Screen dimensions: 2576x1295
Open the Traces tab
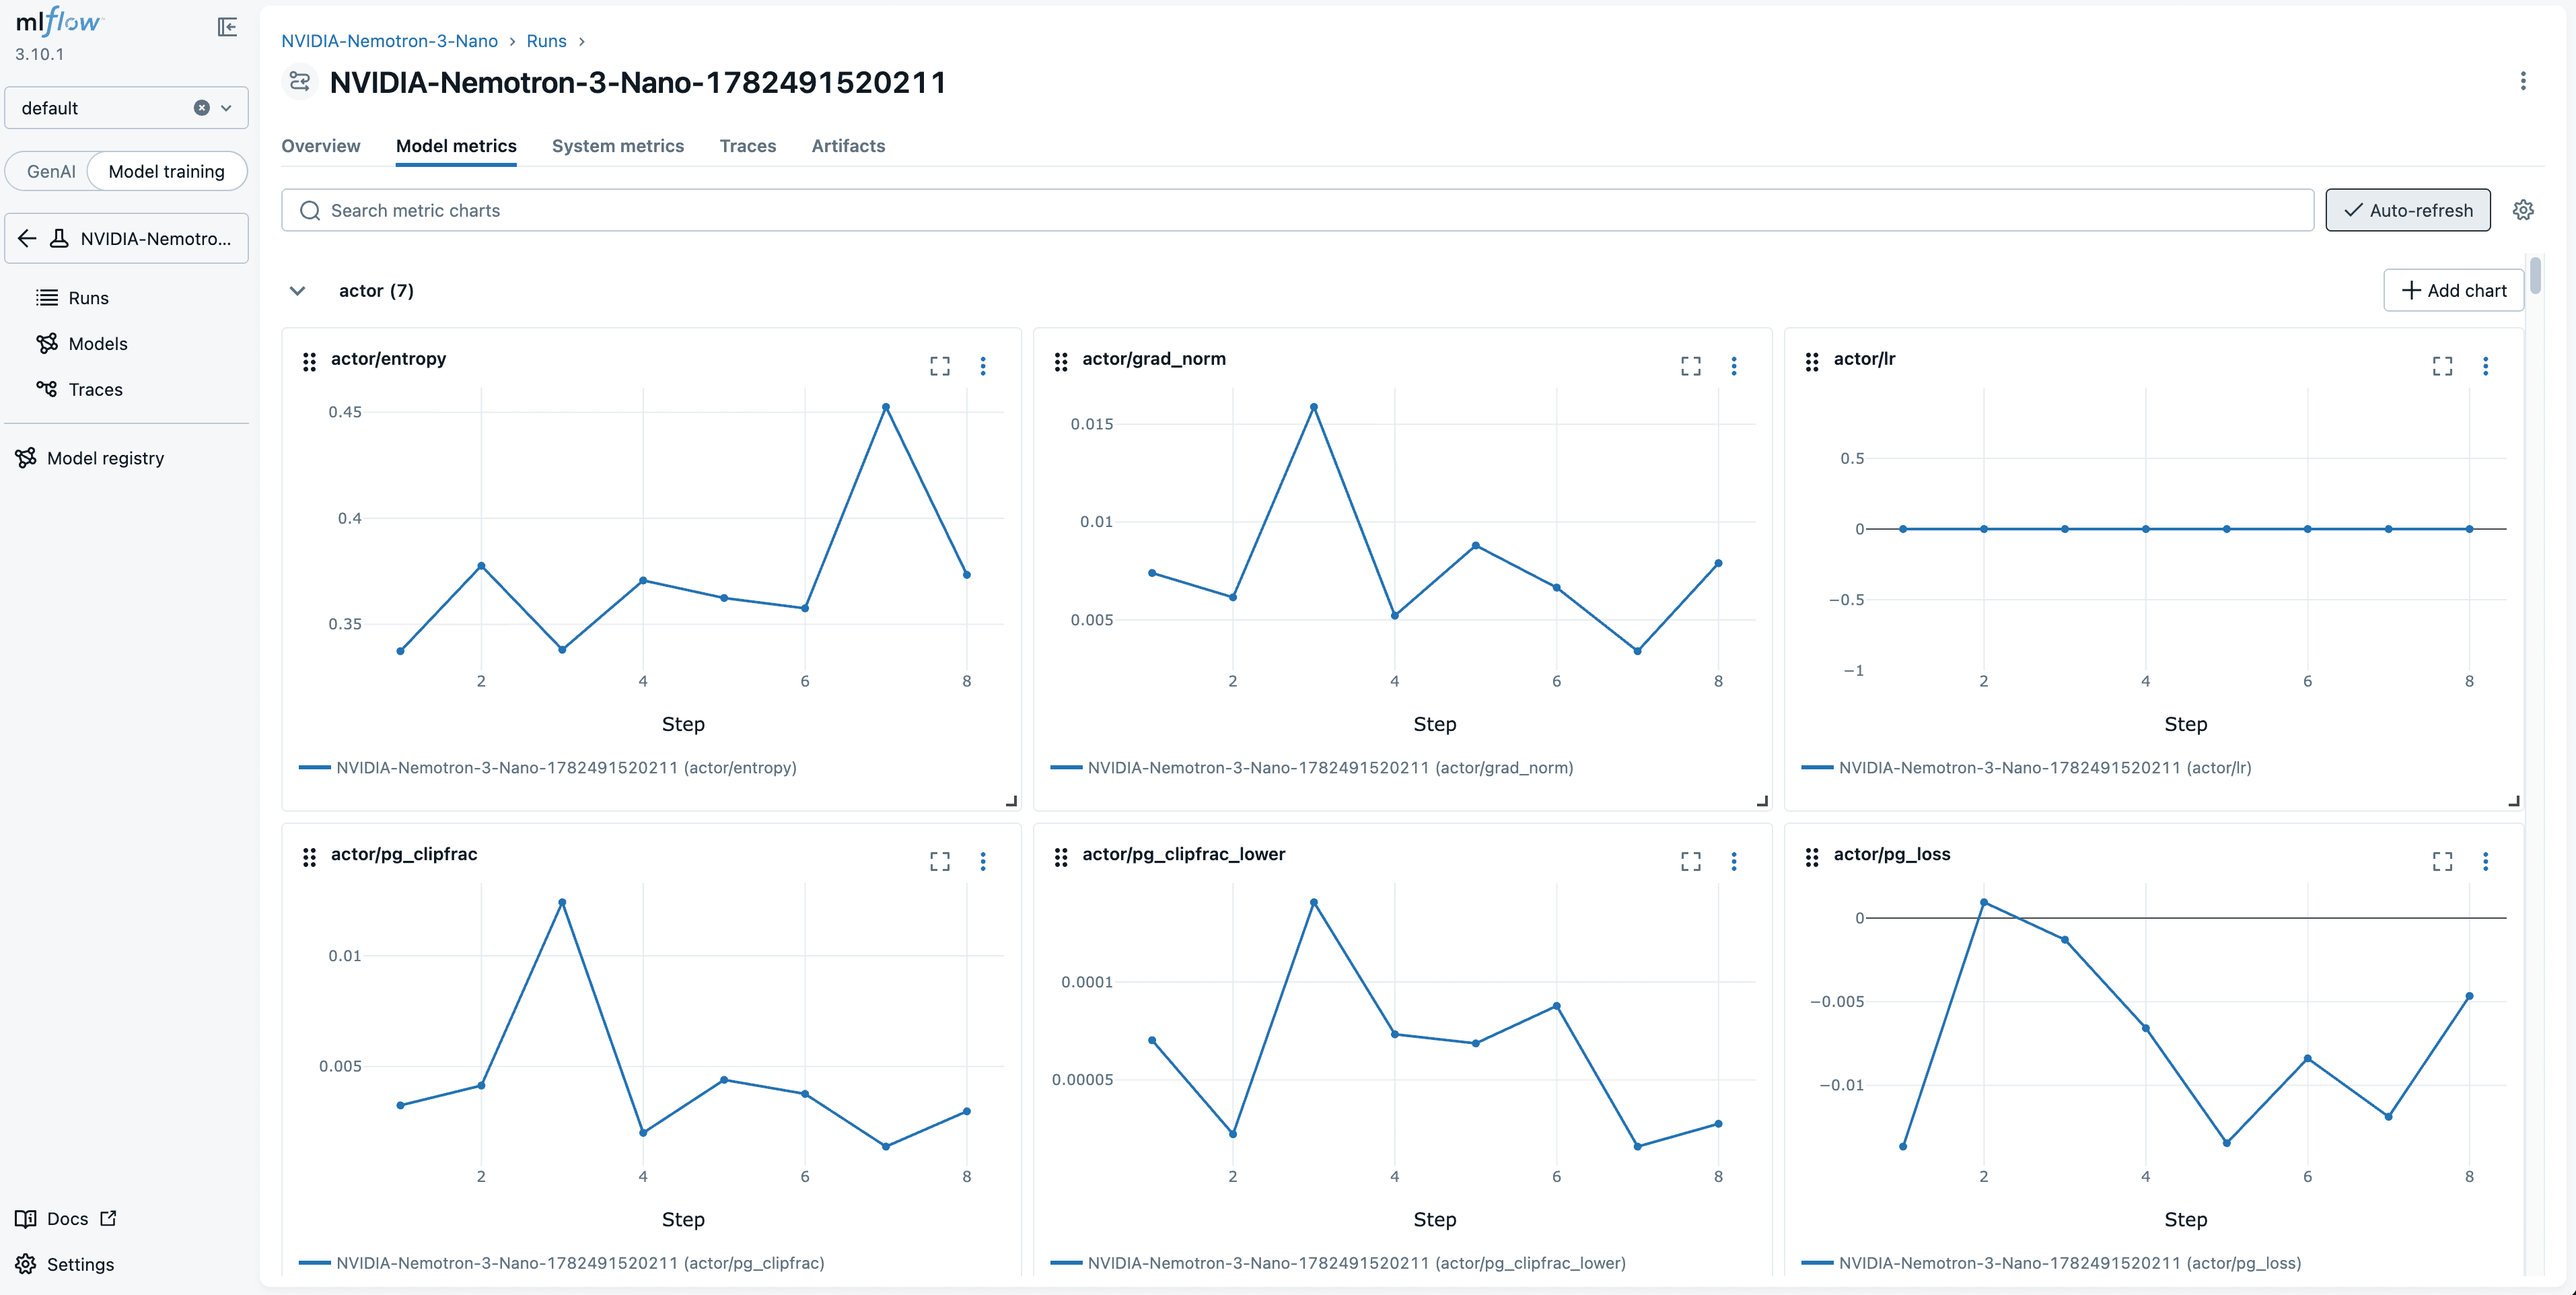point(748,146)
